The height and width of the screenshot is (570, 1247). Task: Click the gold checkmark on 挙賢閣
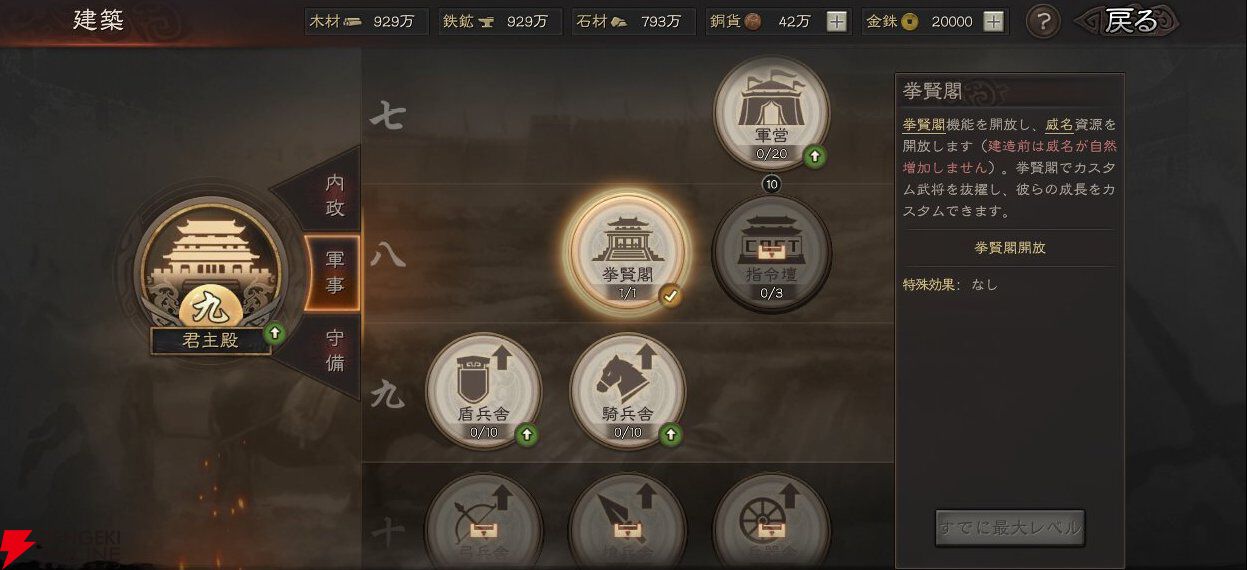pos(670,295)
